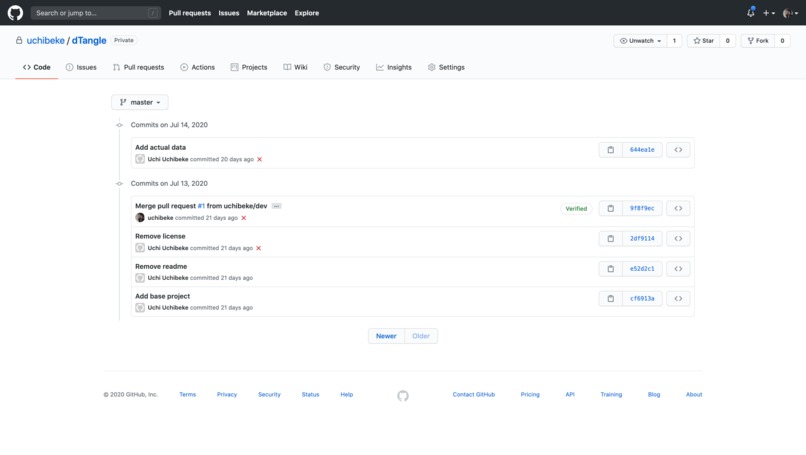
Task: Open the user avatar menu
Action: tap(790, 13)
